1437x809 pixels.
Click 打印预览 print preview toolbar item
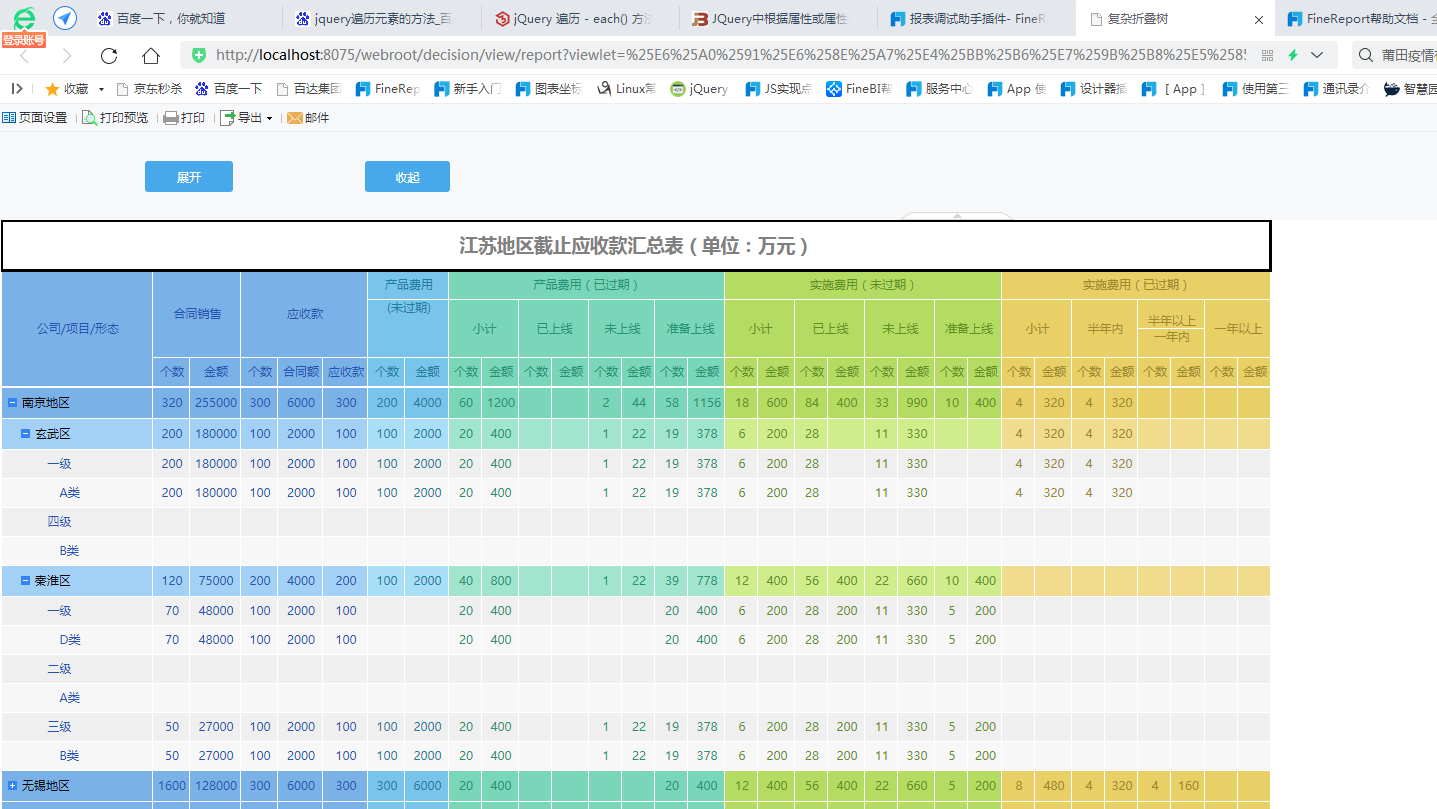coord(115,118)
